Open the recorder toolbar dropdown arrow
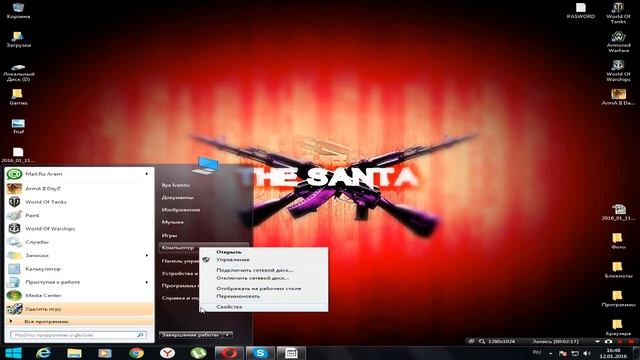The width and height of the screenshot is (640, 360). pos(598,341)
